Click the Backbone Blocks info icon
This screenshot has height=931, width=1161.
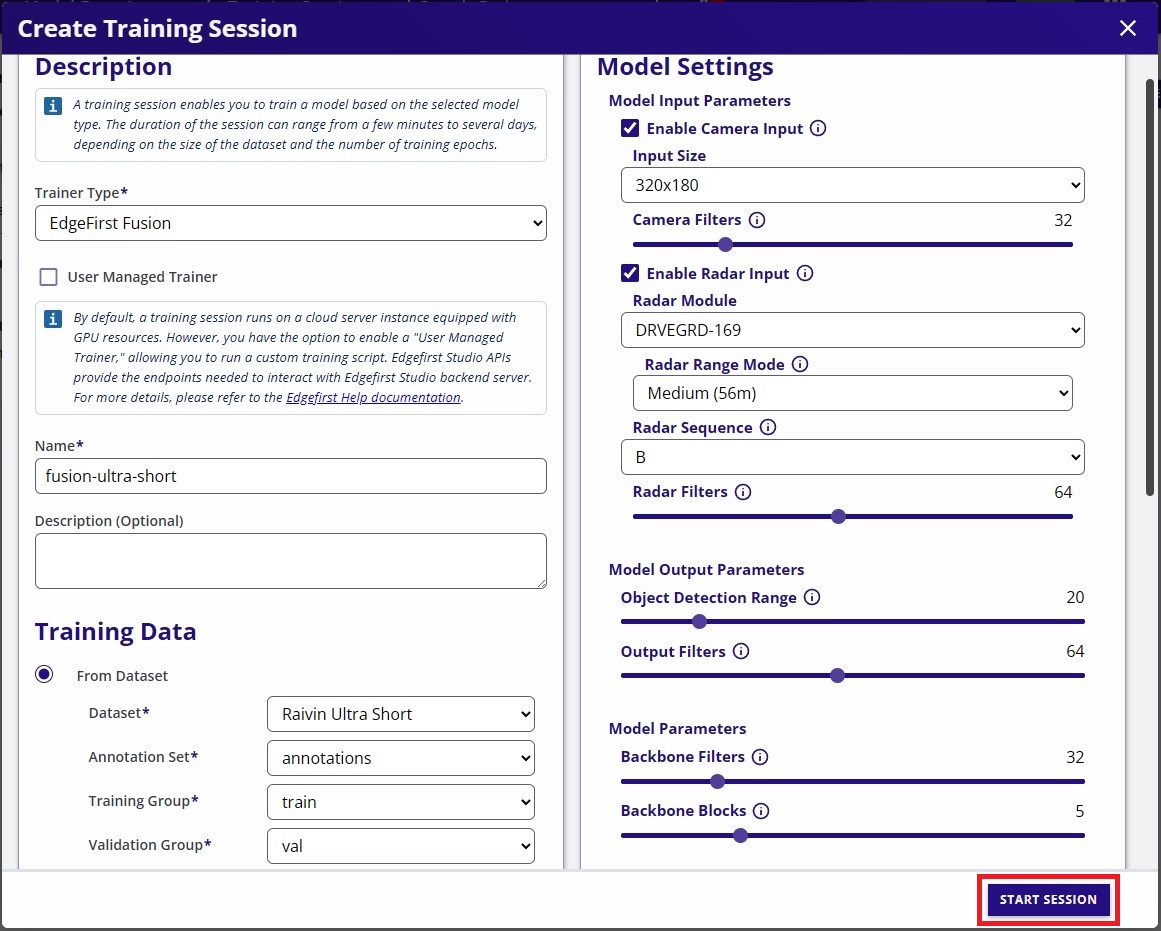761,811
